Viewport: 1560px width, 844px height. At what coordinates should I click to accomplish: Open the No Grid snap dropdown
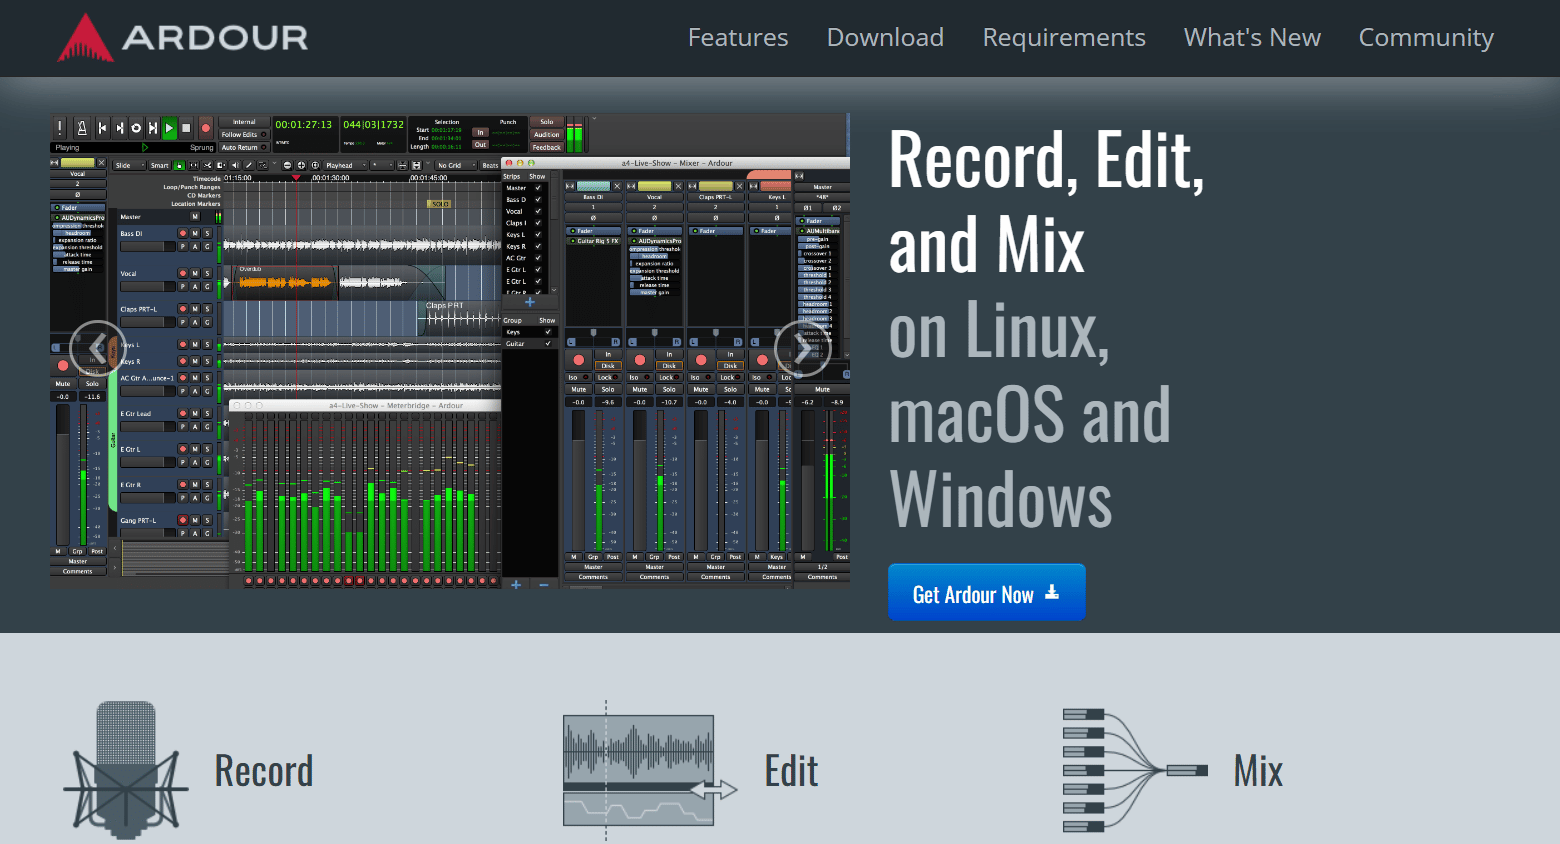point(455,165)
